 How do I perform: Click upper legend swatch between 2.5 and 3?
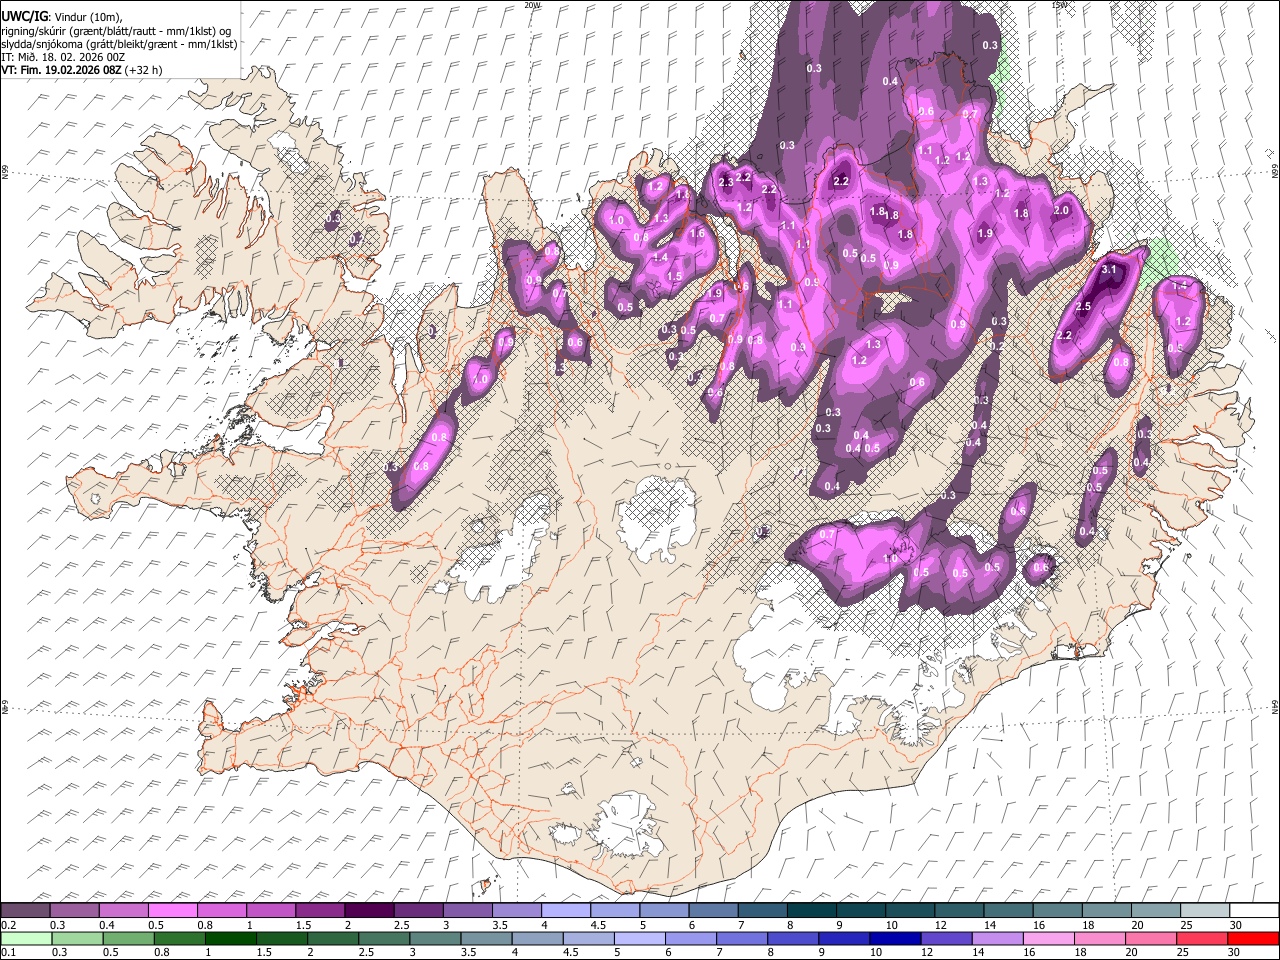418,911
